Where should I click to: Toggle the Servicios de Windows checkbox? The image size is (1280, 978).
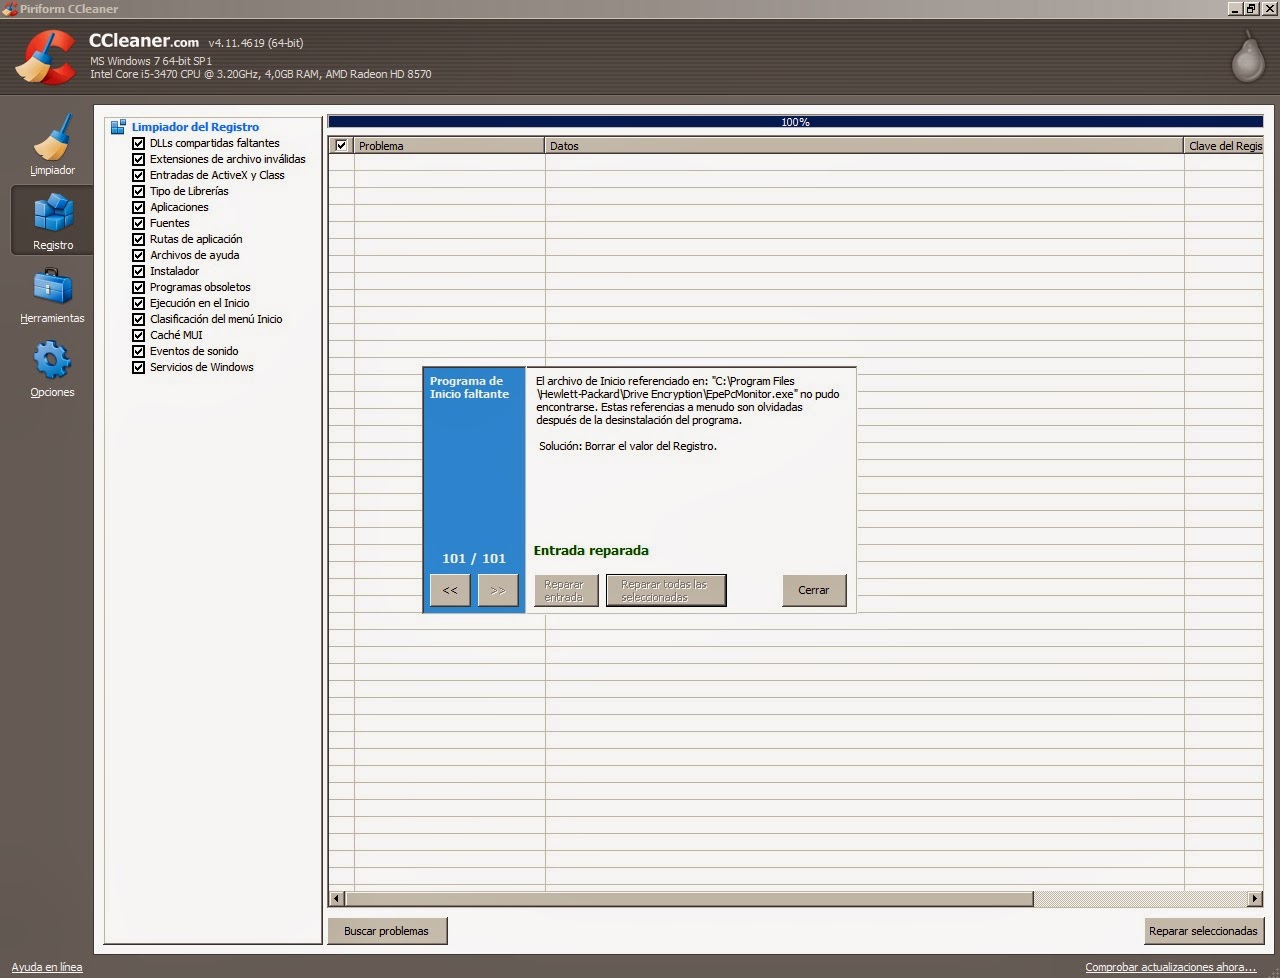point(139,367)
